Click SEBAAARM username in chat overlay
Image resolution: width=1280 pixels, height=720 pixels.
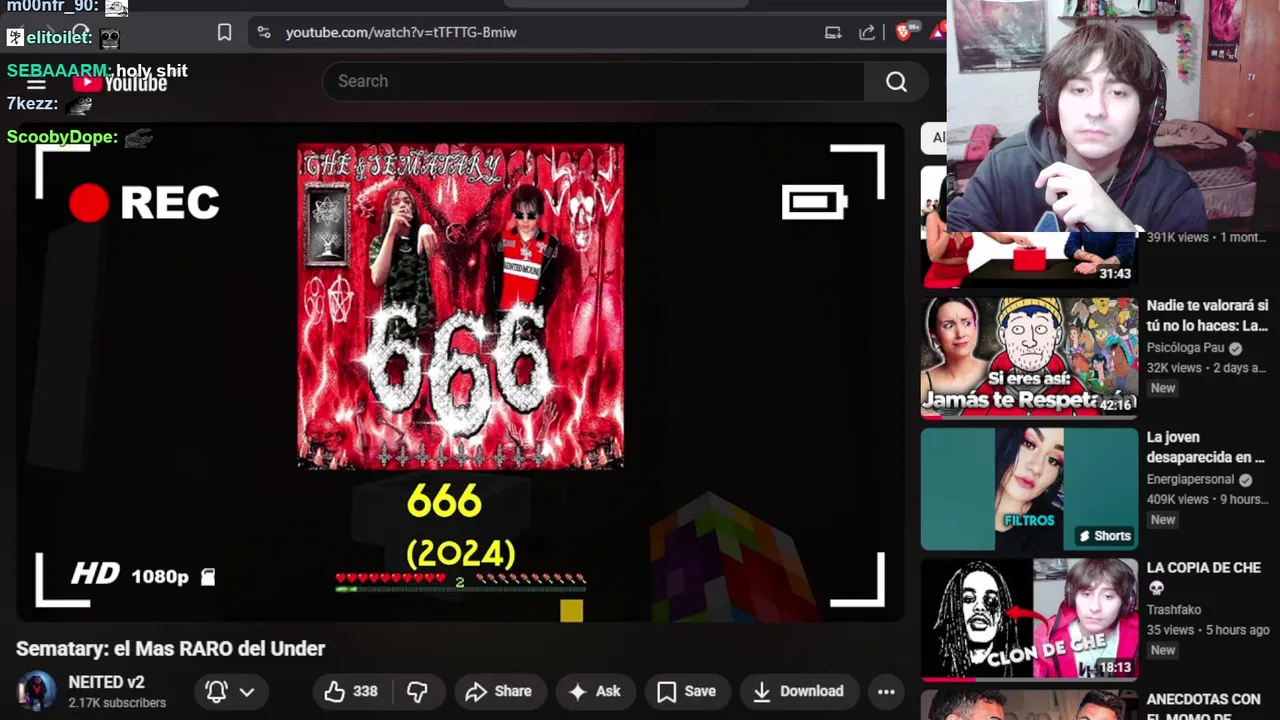click(58, 71)
